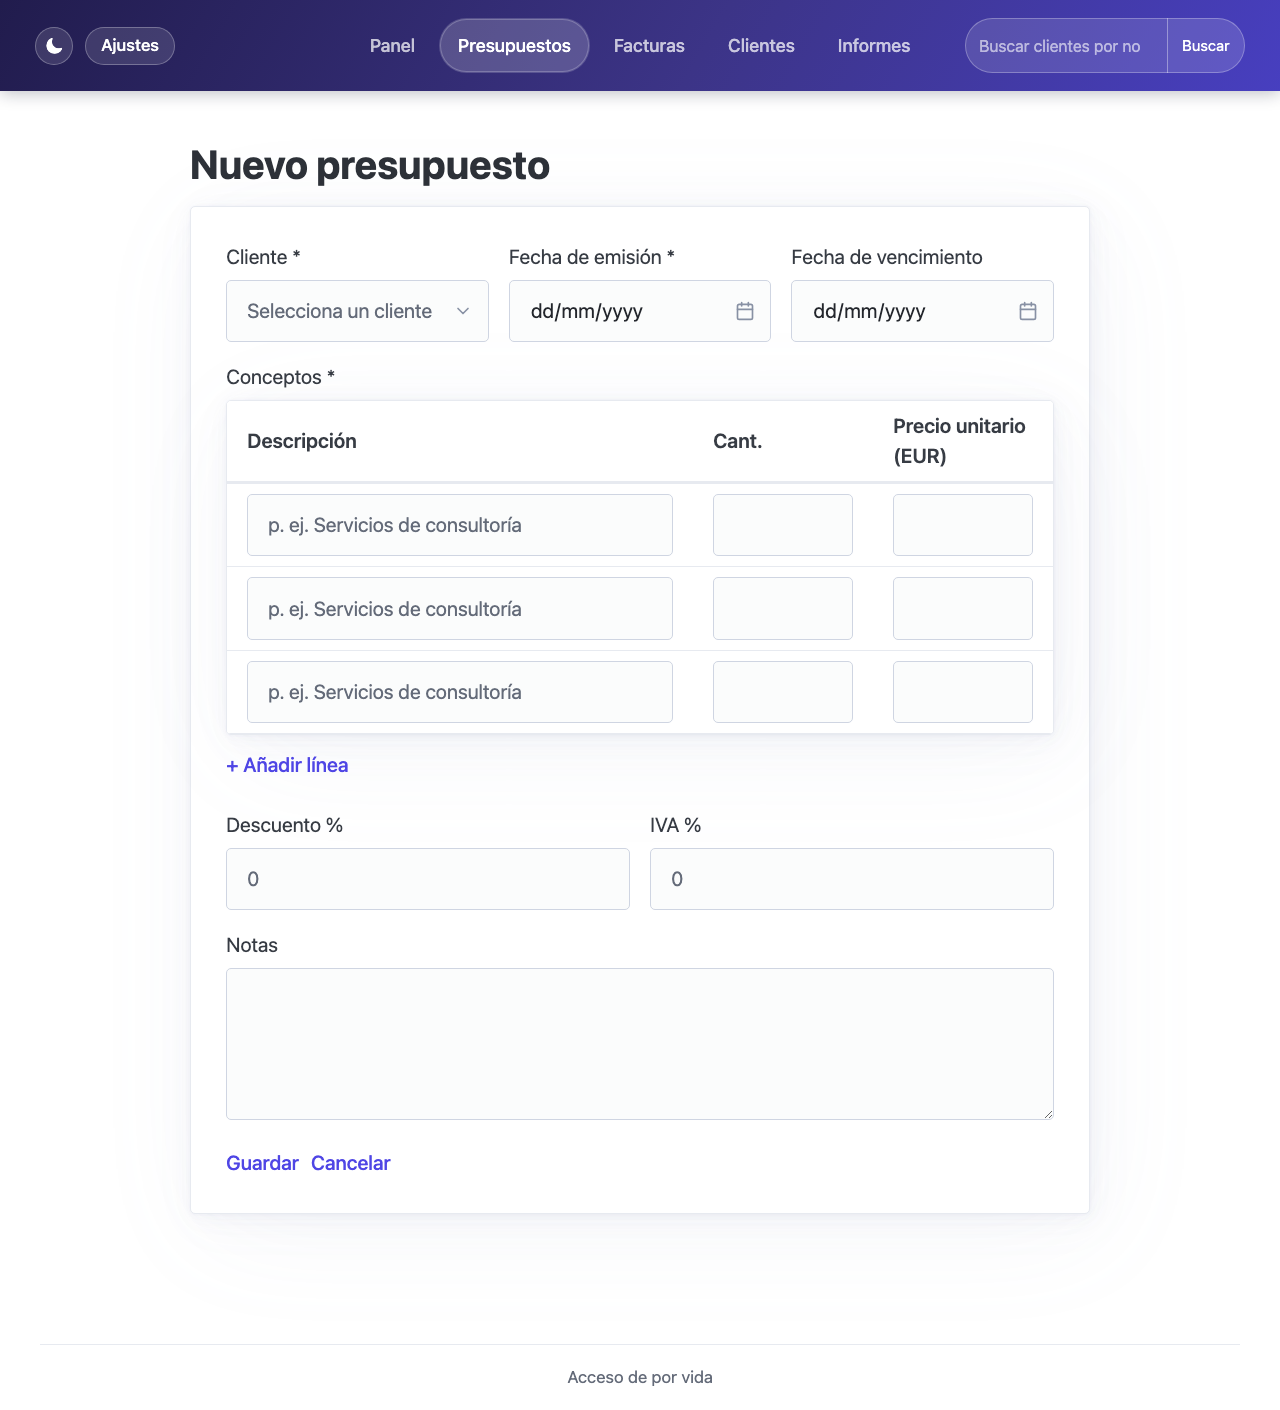
Task: Open the calendar picker for Fecha de emisión
Action: [x=745, y=311]
